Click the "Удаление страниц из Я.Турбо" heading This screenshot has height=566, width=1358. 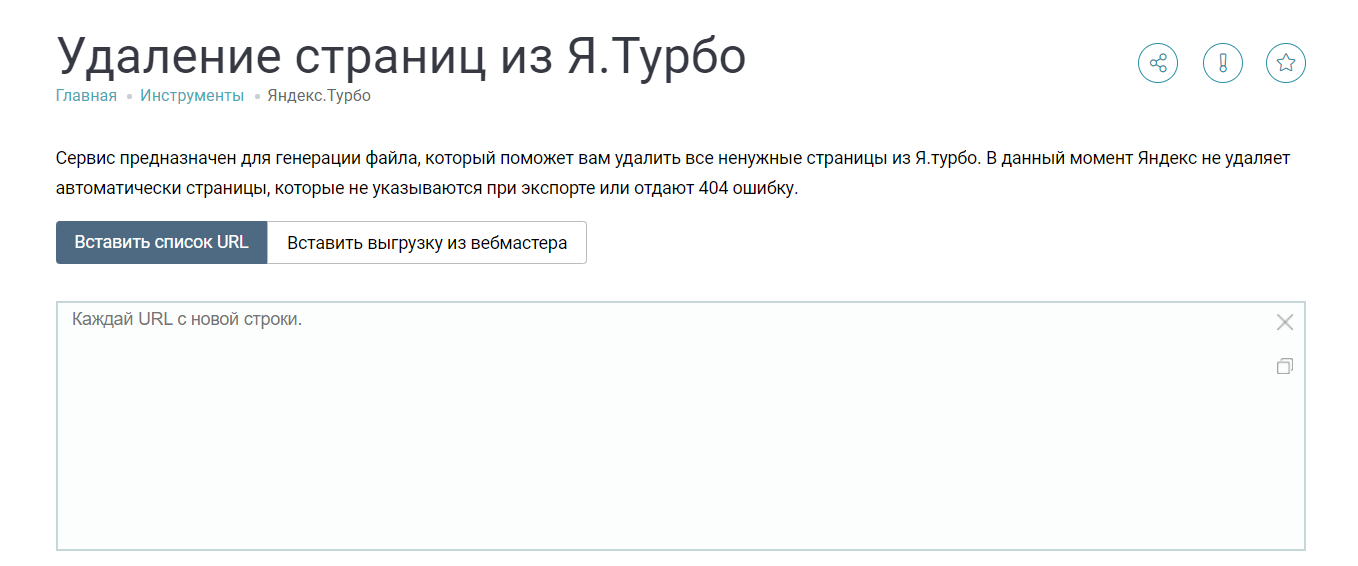[x=401, y=56]
